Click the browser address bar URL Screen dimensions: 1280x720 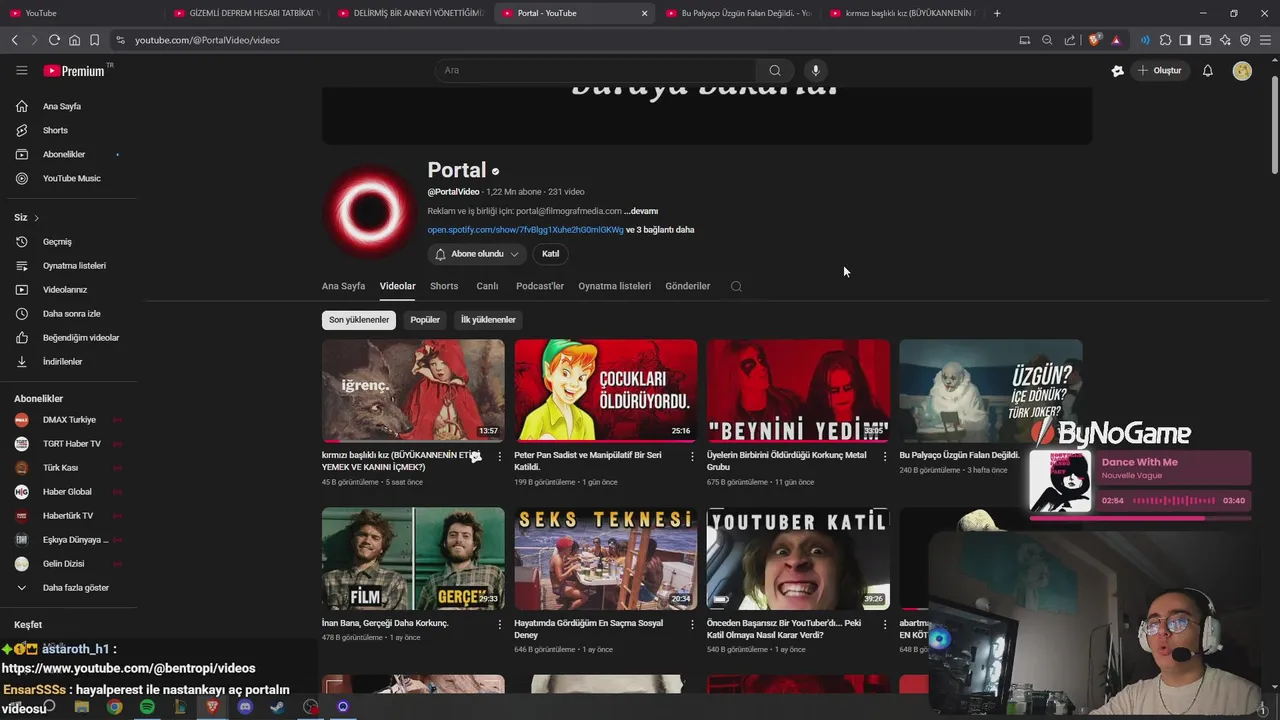pyautogui.click(x=207, y=40)
